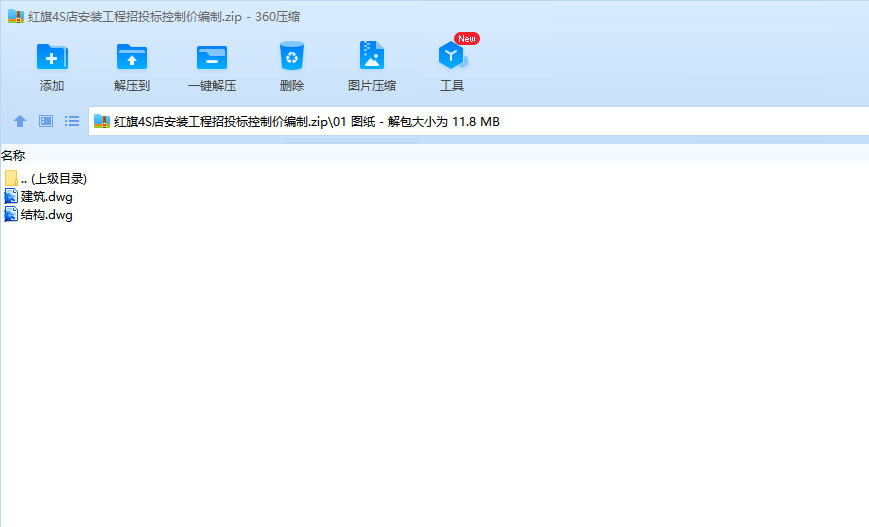Click the archive icon in the address bar
The image size is (869, 527).
[102, 121]
